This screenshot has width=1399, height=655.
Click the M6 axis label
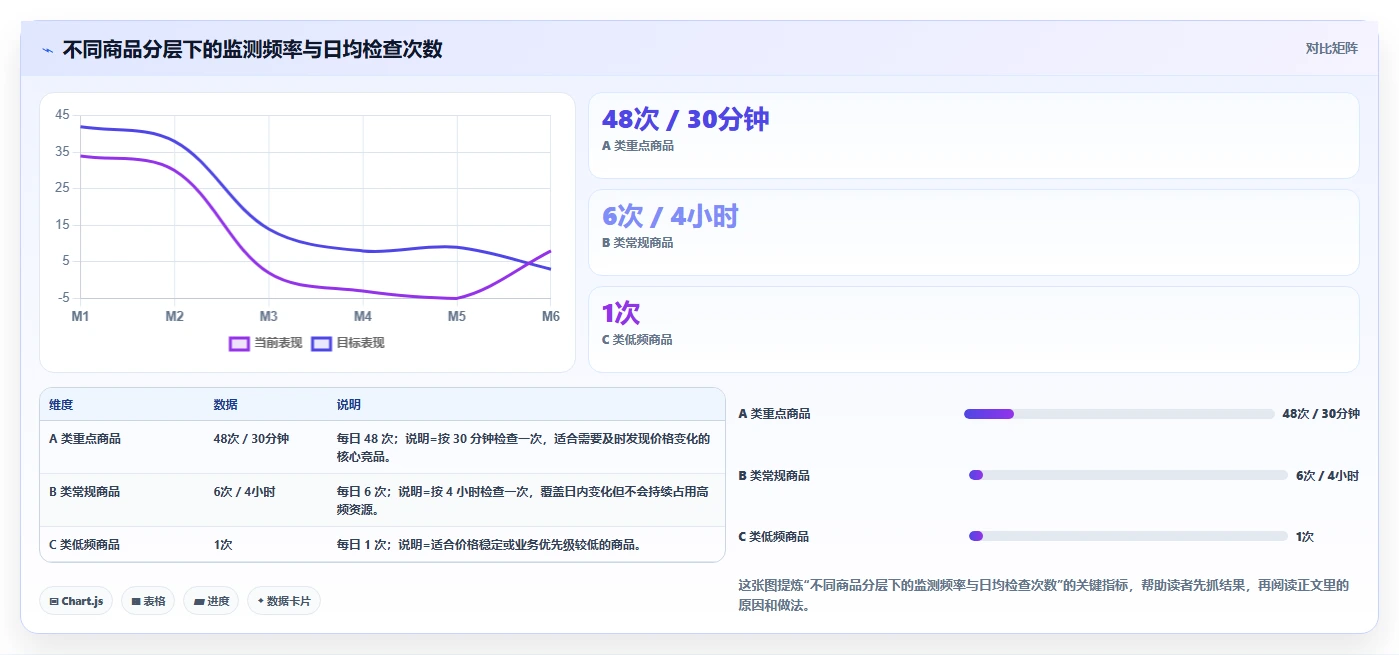click(550, 316)
